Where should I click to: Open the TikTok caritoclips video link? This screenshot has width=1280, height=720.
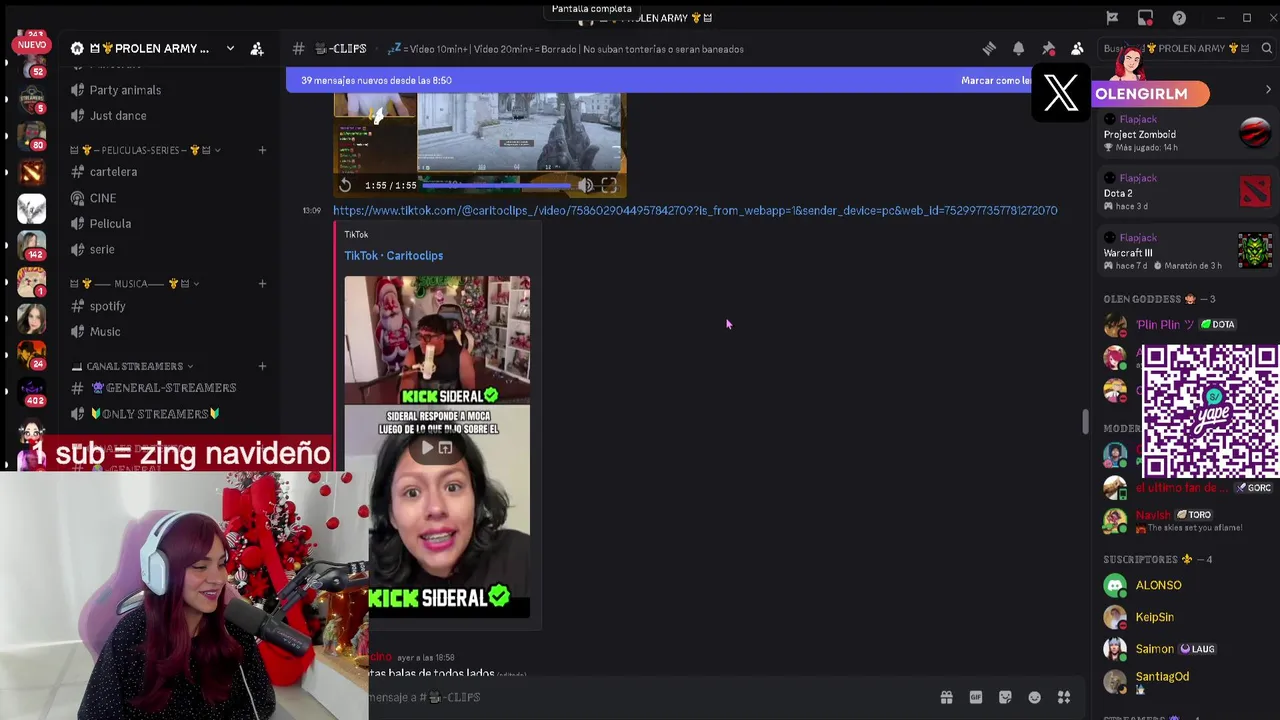click(695, 210)
